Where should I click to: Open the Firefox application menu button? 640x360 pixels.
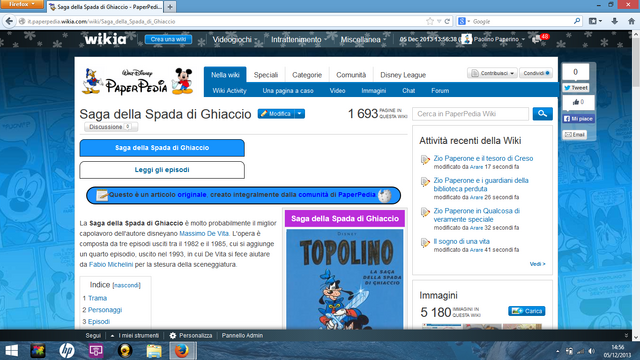coord(22,4)
